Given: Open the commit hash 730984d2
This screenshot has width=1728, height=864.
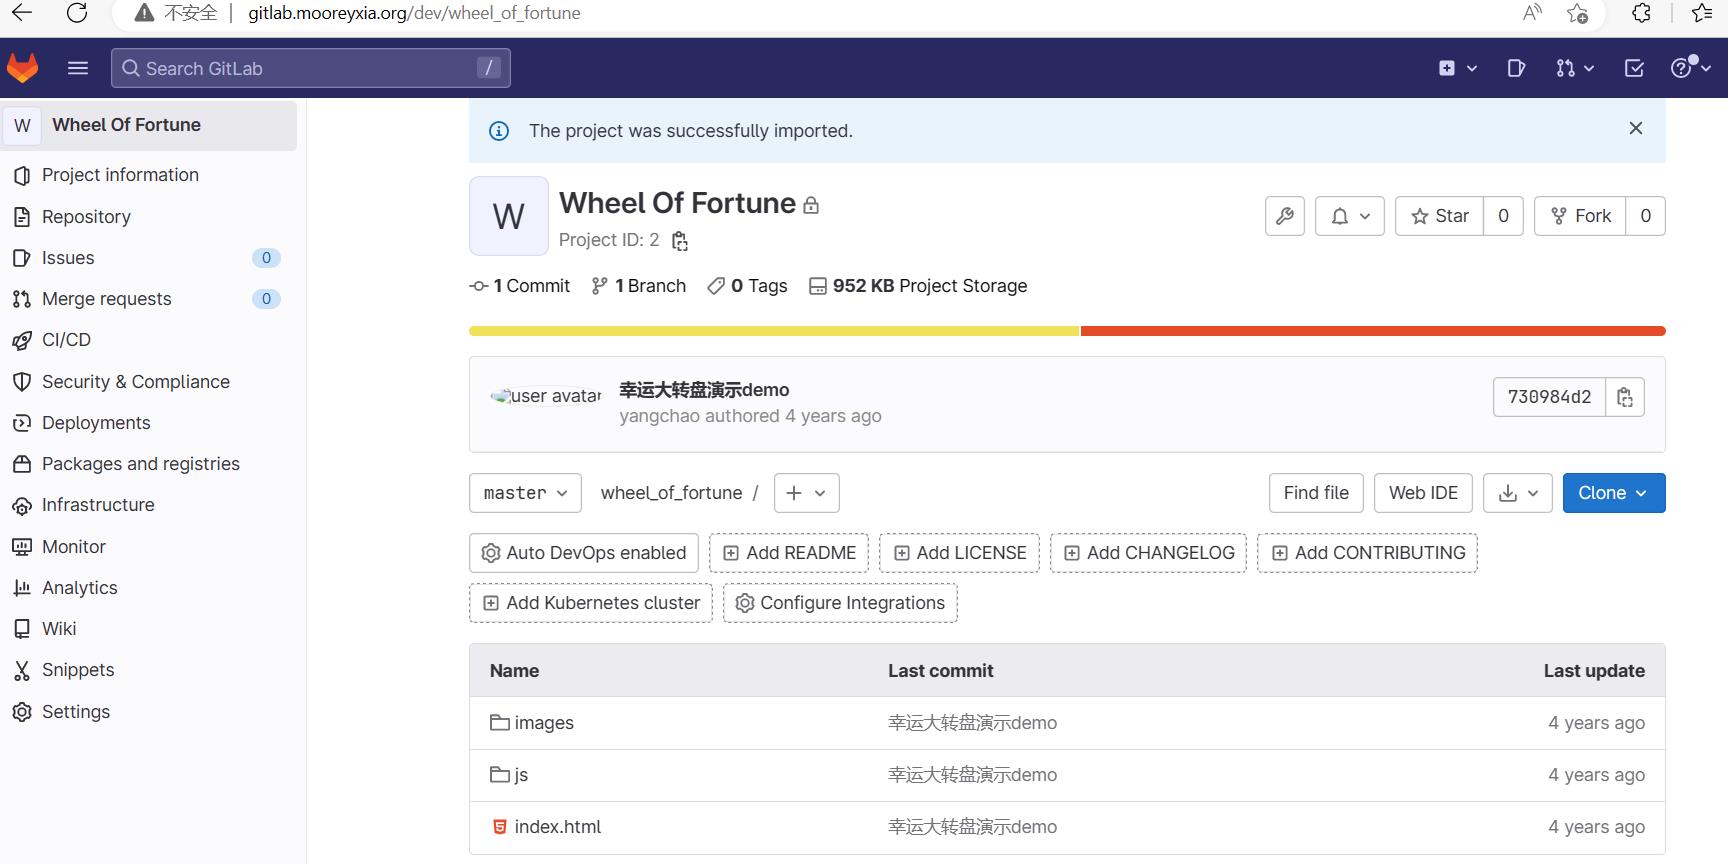Looking at the screenshot, I should 1549,397.
